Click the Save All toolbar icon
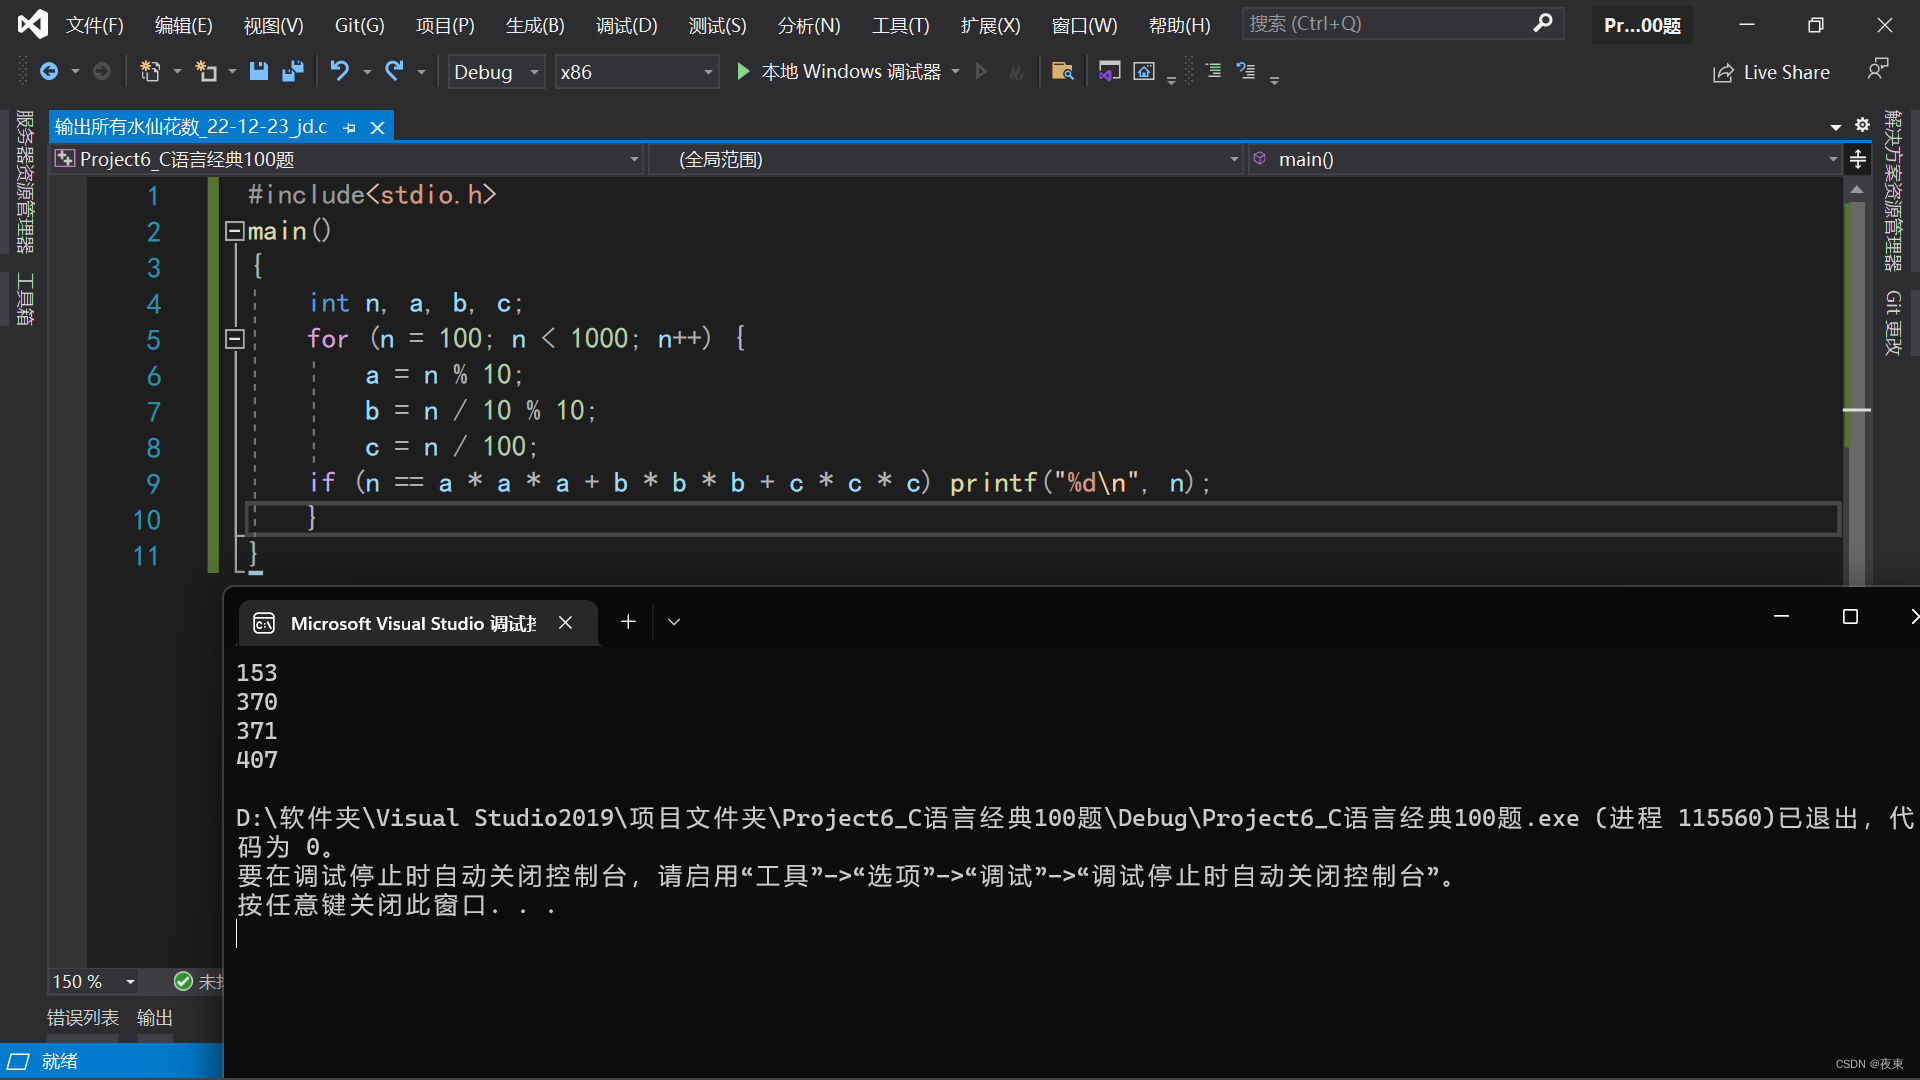 (x=293, y=71)
